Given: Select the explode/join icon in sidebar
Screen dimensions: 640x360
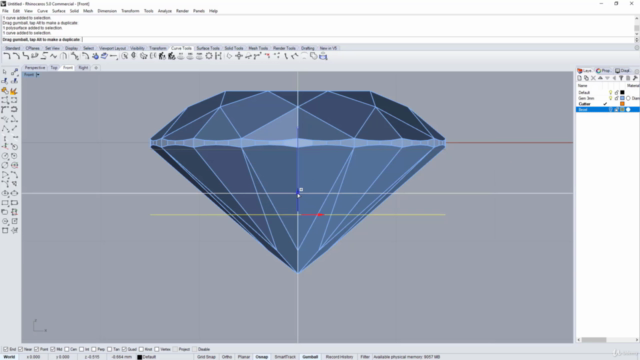Looking at the screenshot, I should pos(14,91).
